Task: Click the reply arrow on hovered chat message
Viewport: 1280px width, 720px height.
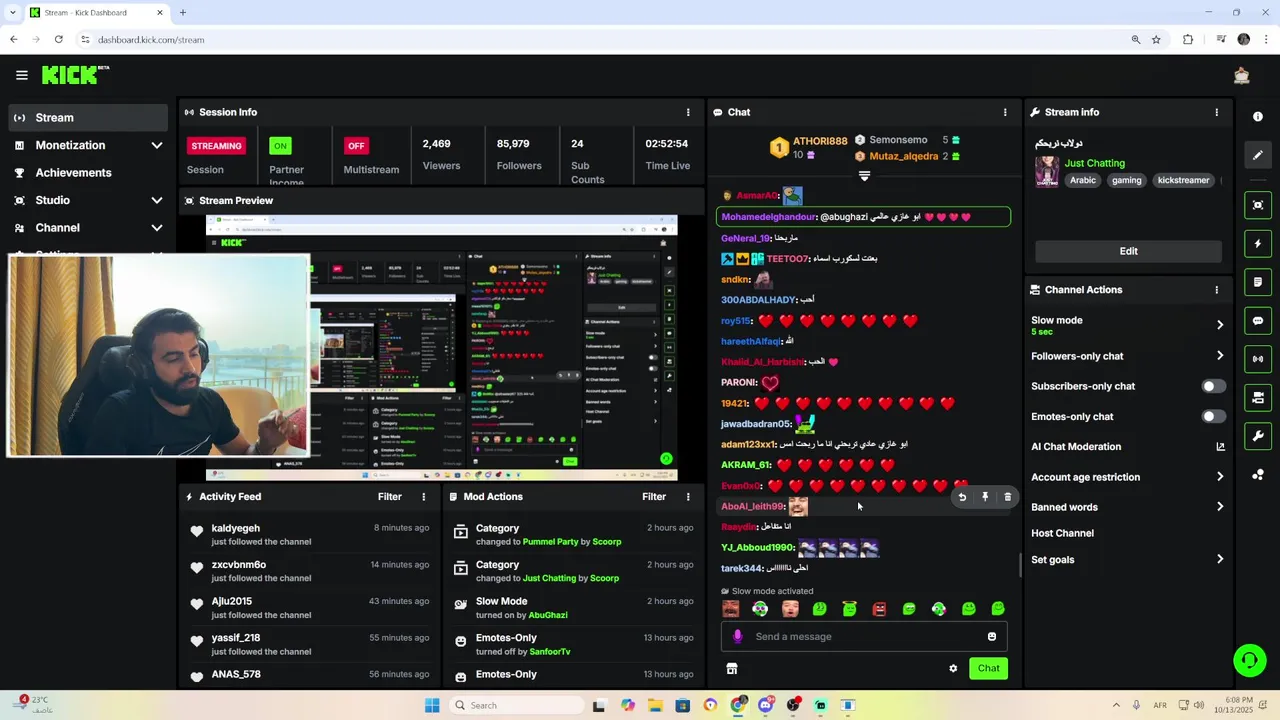Action: tap(962, 497)
